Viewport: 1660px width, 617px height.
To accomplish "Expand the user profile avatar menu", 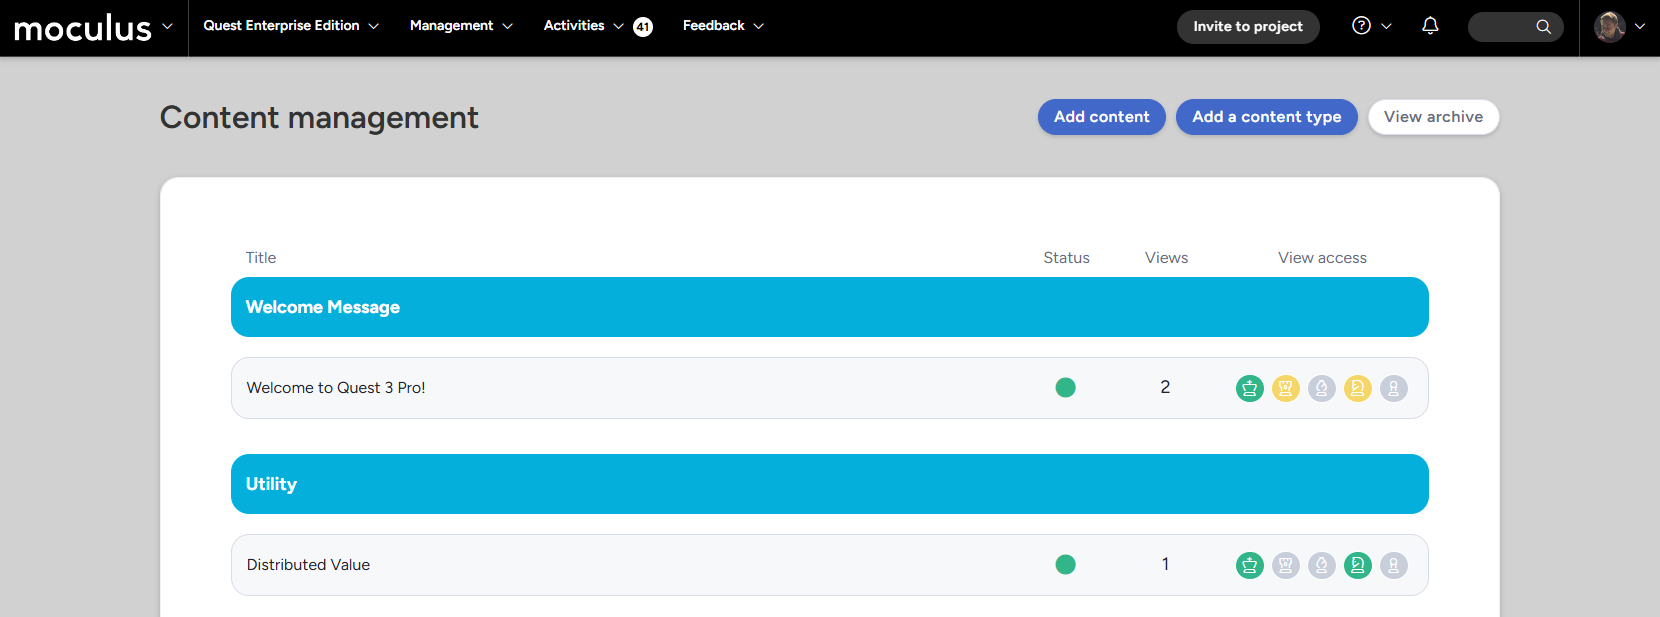I will pyautogui.click(x=1618, y=27).
